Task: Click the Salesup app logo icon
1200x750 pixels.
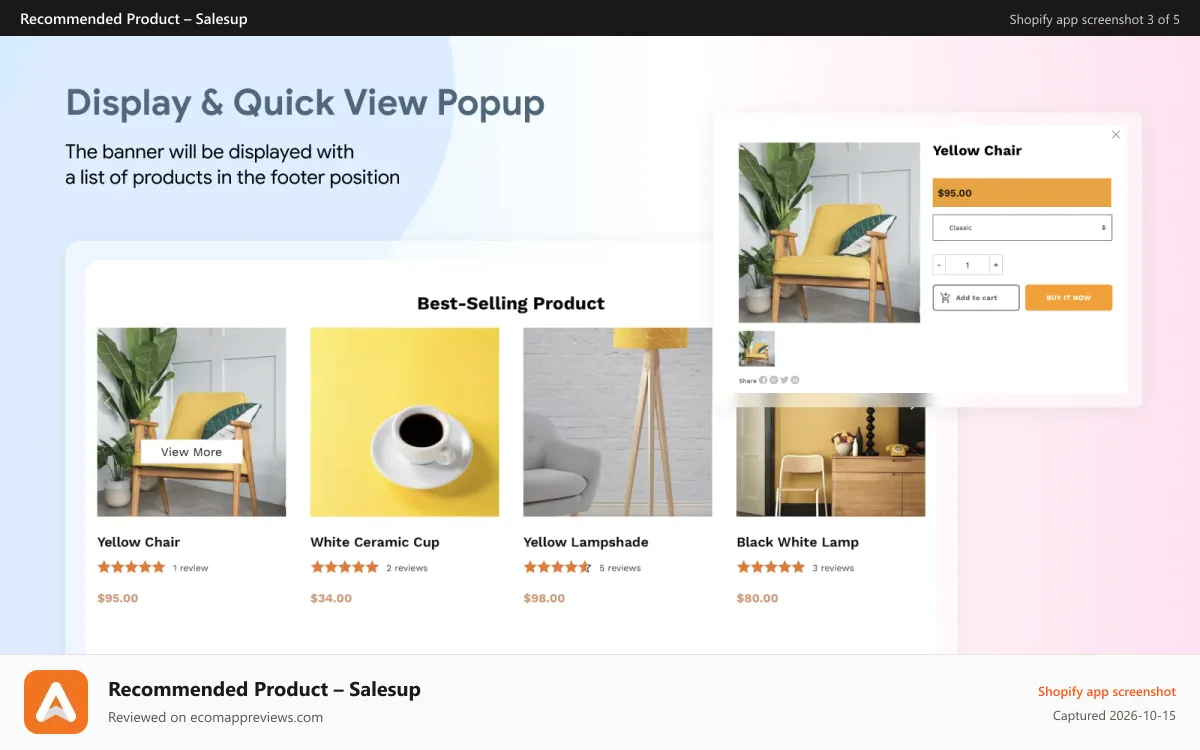Action: [56, 702]
